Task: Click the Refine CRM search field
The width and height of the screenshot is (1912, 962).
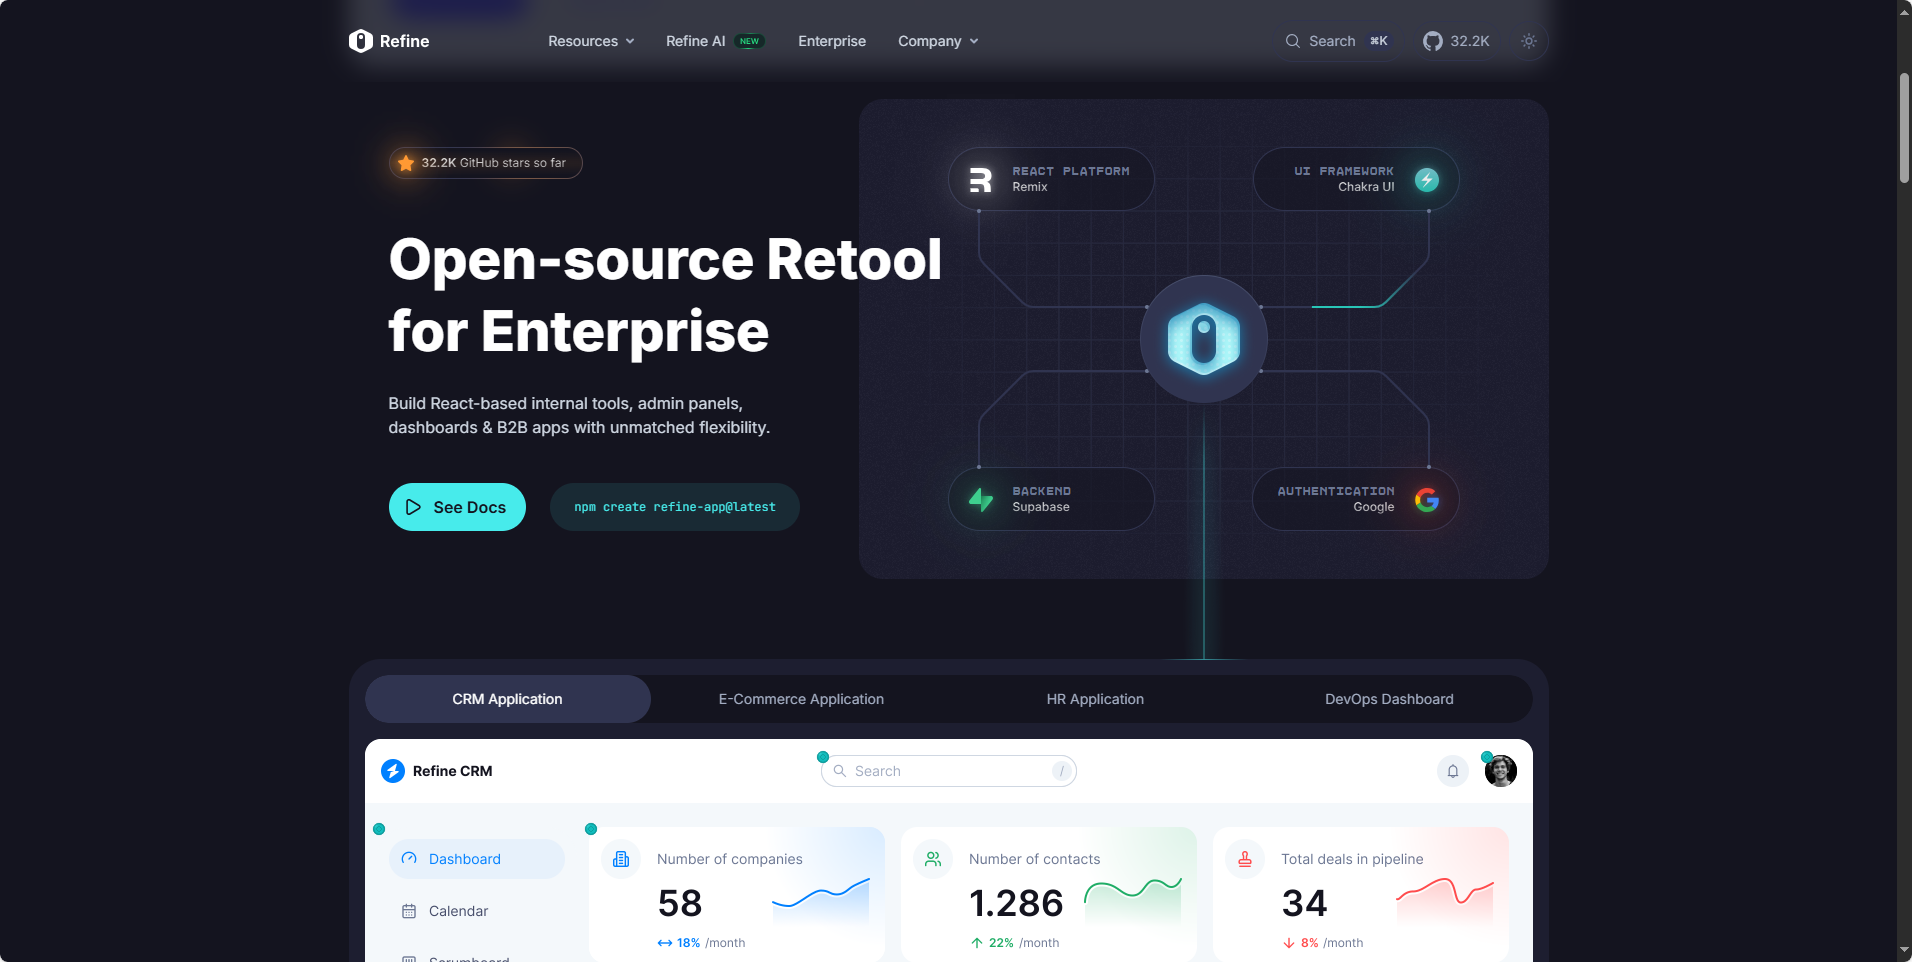Action: 949,771
